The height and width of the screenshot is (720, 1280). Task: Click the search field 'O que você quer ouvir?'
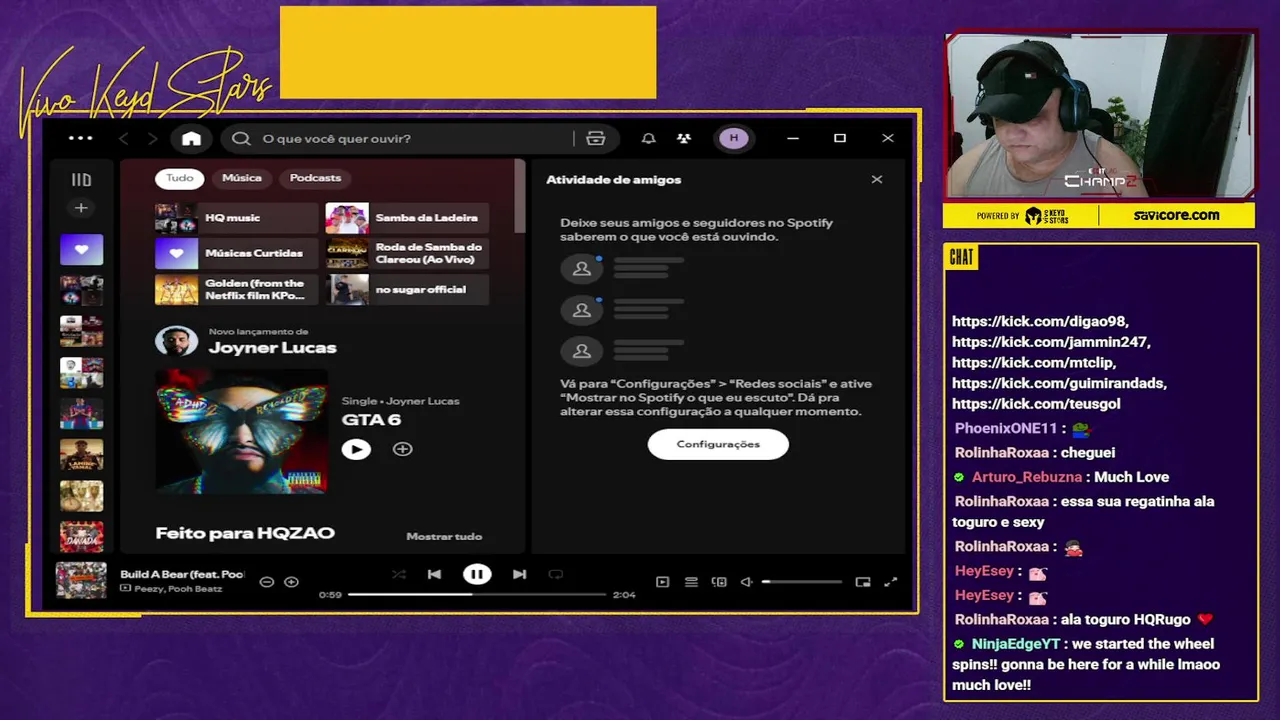tap(400, 139)
